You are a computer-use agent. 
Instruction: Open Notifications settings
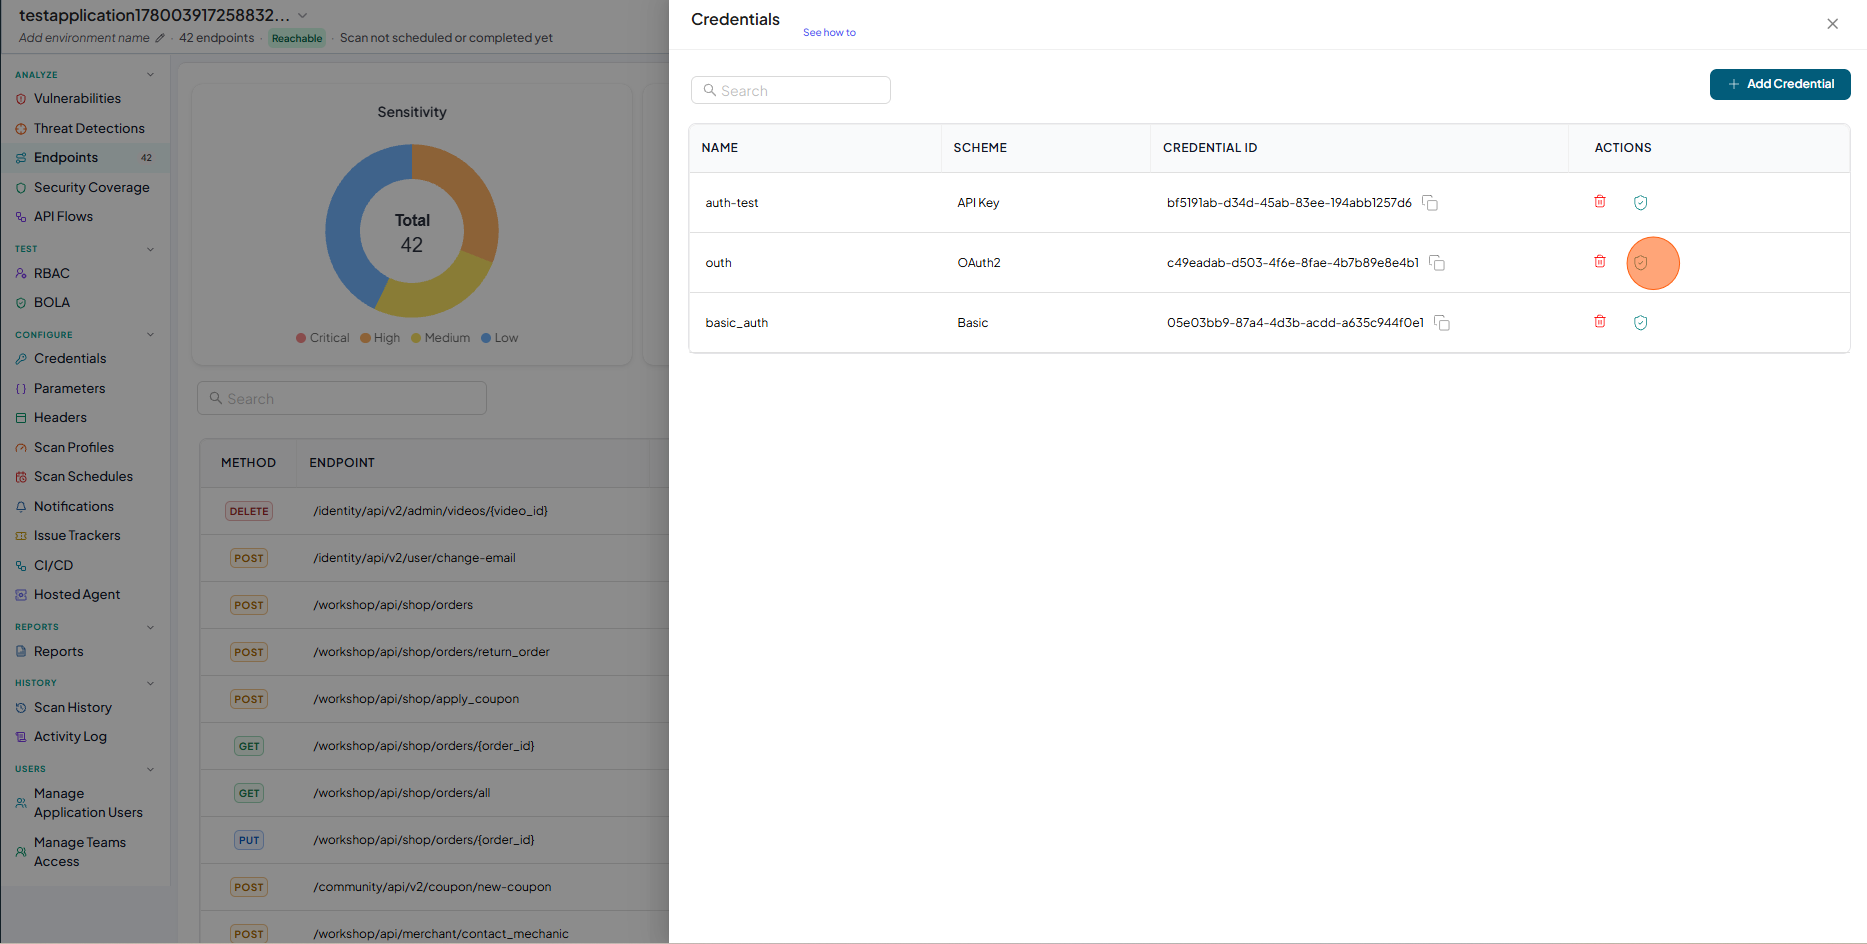74,507
